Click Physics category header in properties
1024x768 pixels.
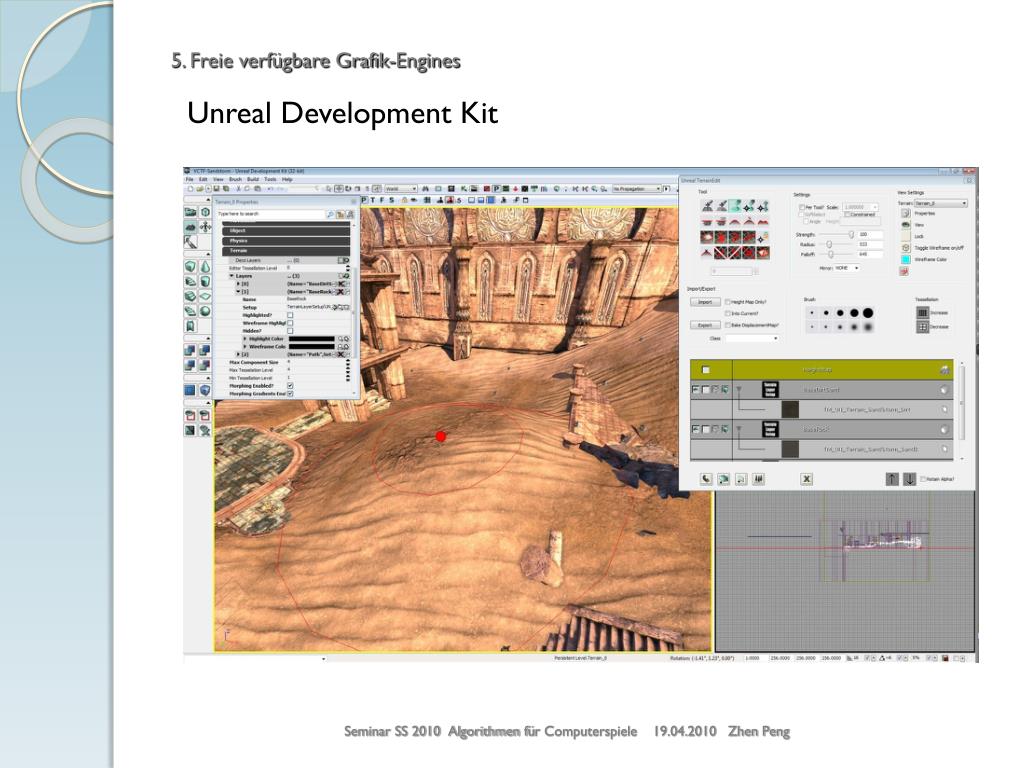tap(286, 241)
